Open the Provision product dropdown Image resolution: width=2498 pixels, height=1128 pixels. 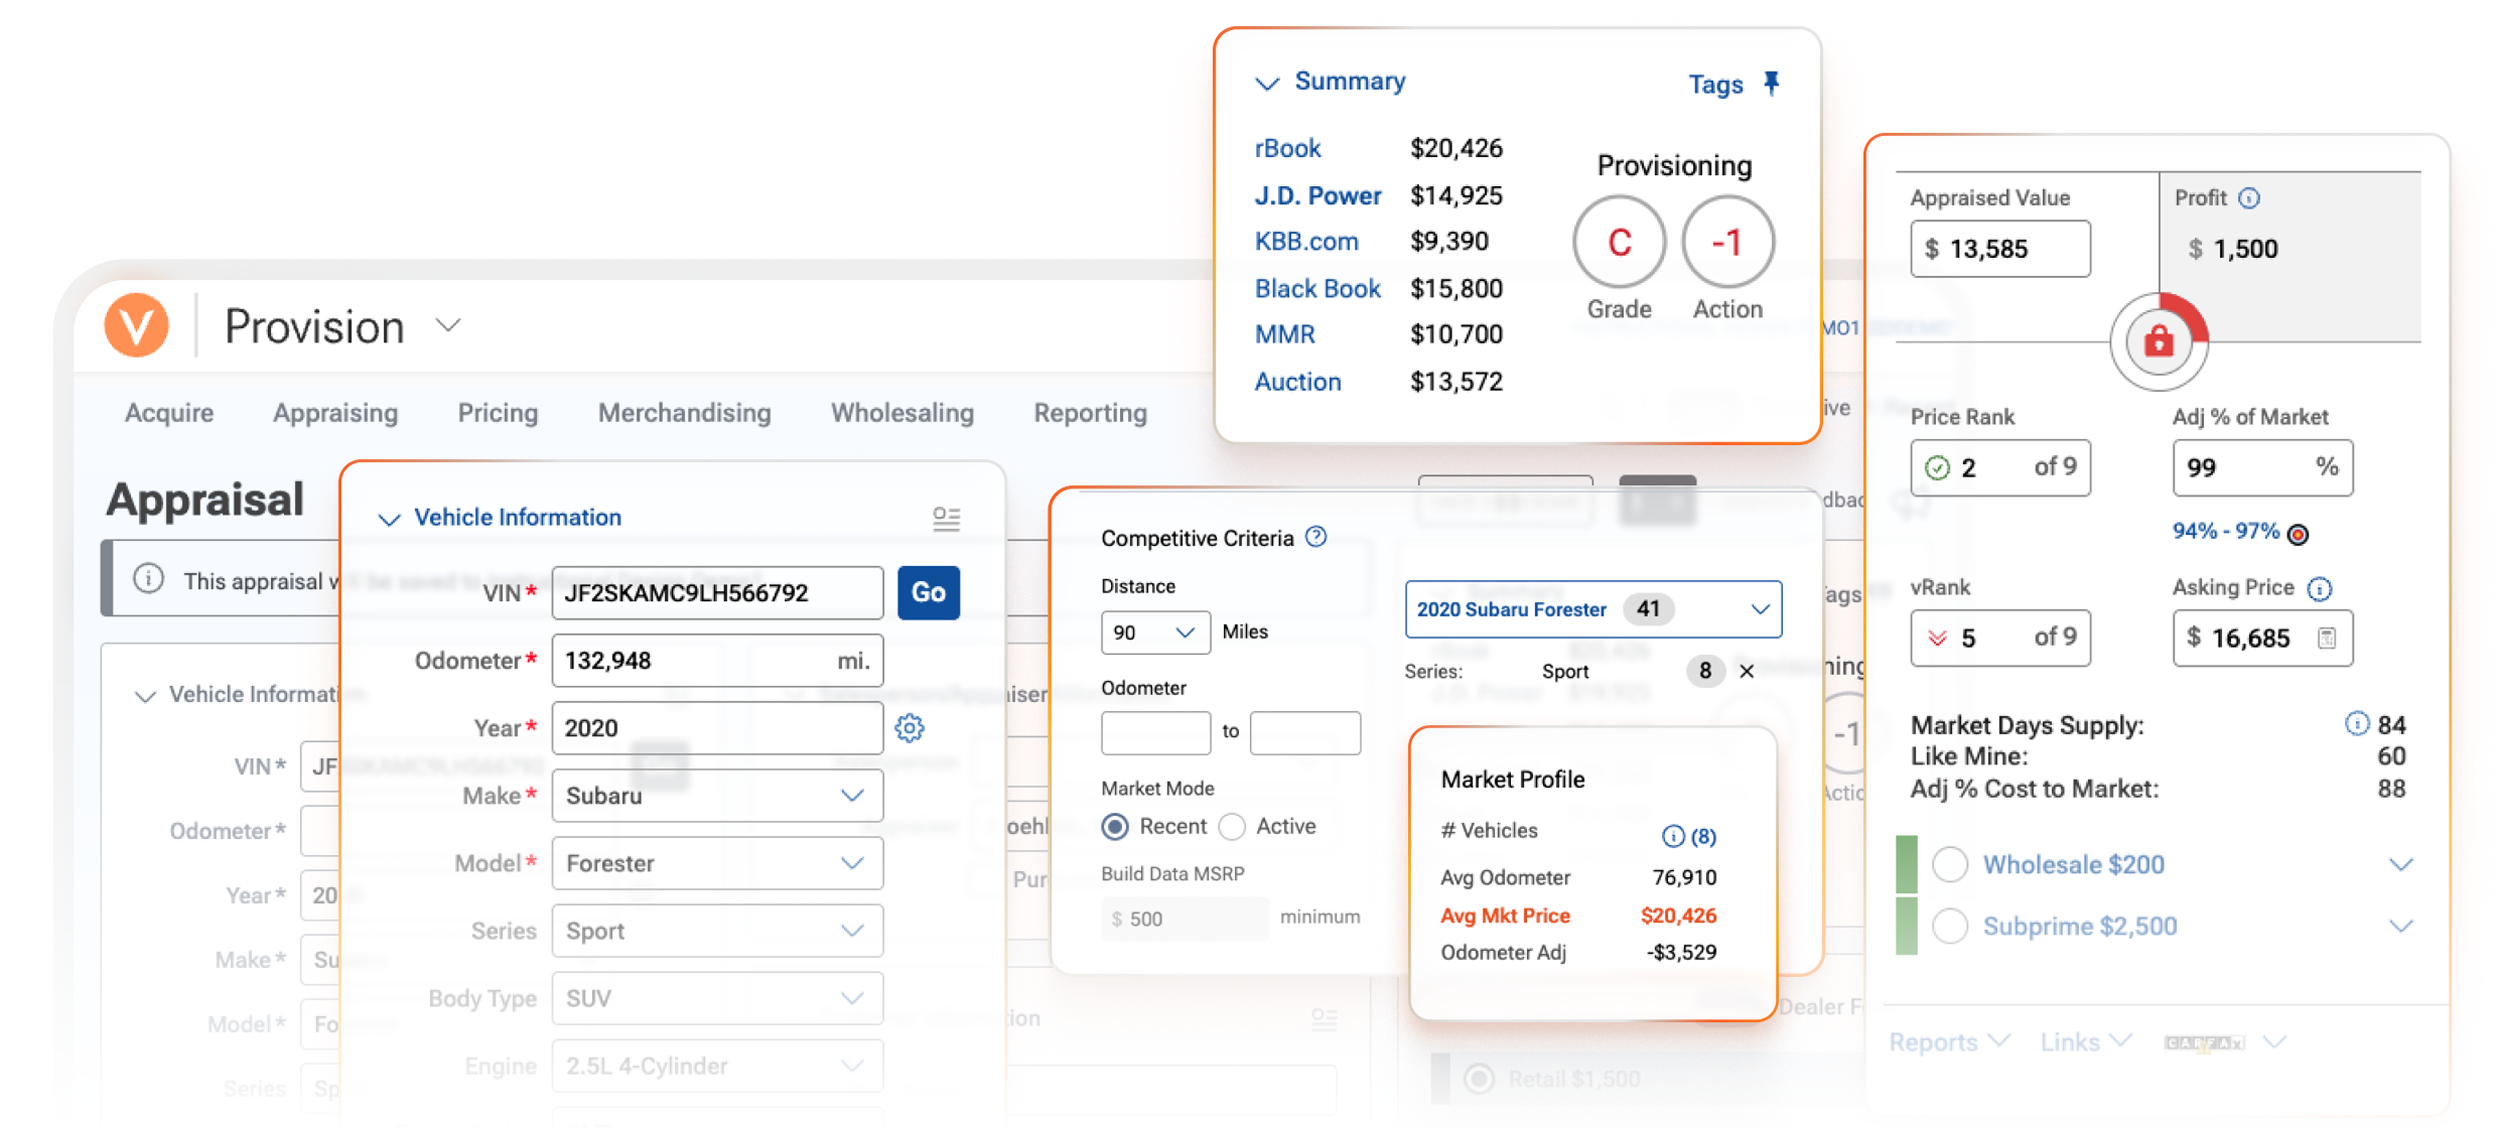point(448,325)
